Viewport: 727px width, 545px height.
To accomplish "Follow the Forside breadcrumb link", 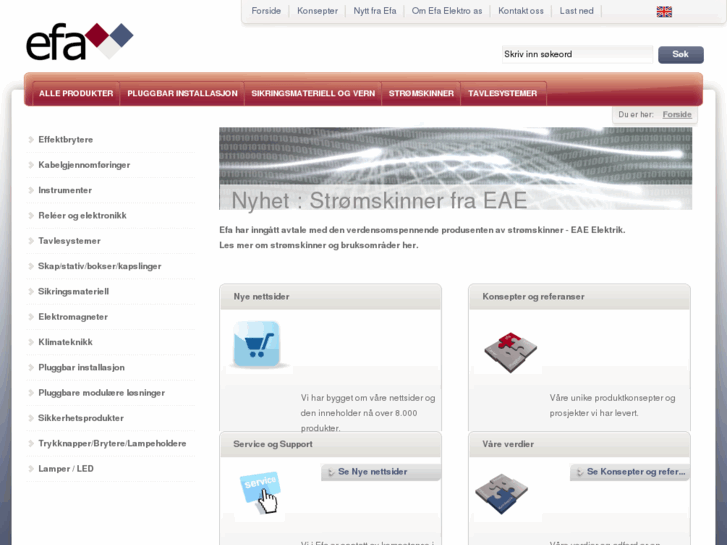I will [677, 115].
